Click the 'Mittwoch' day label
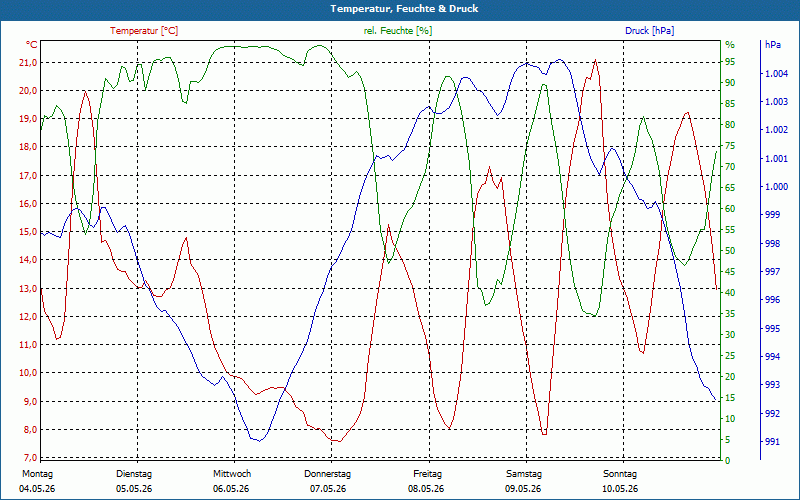The image size is (800, 500). [232, 474]
